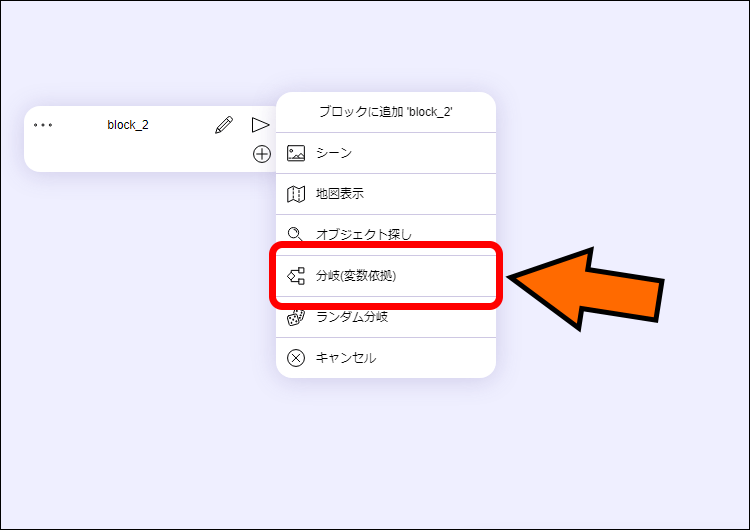Select ランダム分岐 from the list
Screen dimensions: 750x530
tap(352, 317)
